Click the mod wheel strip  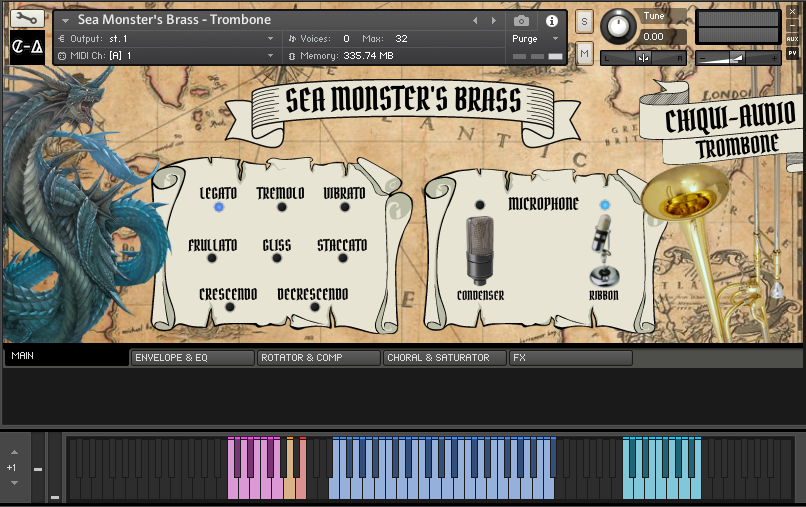click(55, 467)
